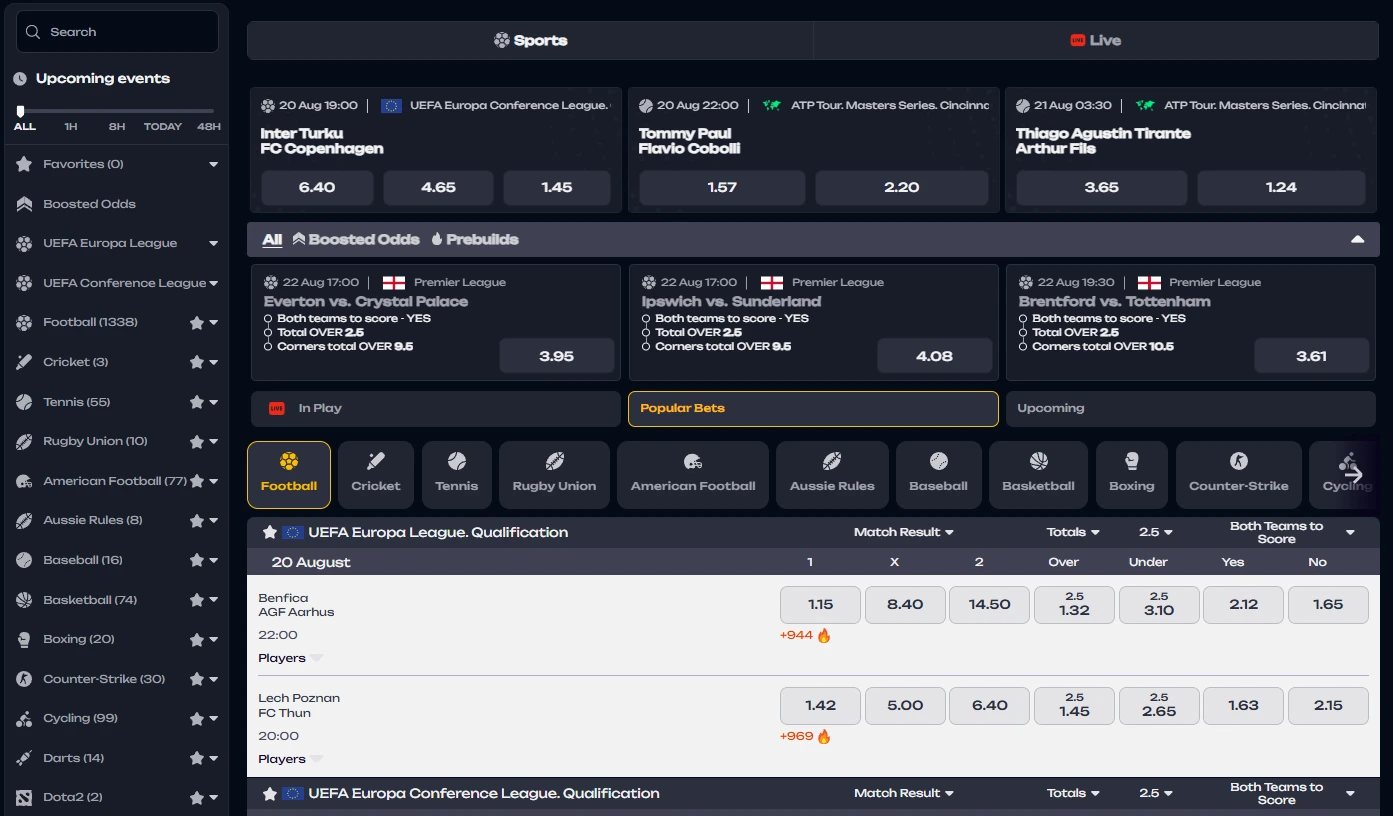Open Totals dropdown for Europa League
The image size is (1393, 816).
pyautogui.click(x=1073, y=532)
